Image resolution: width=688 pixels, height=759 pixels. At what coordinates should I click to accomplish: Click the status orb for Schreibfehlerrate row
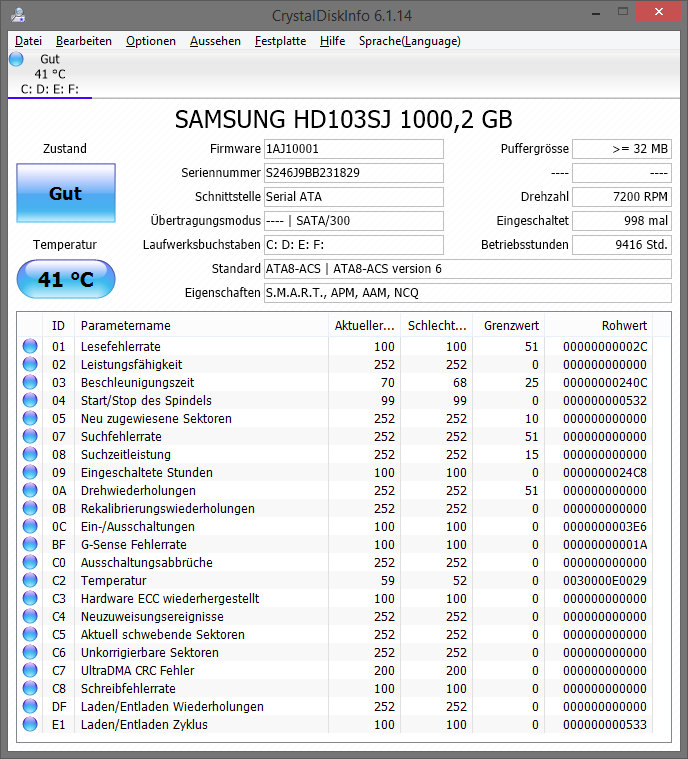[x=30, y=688]
